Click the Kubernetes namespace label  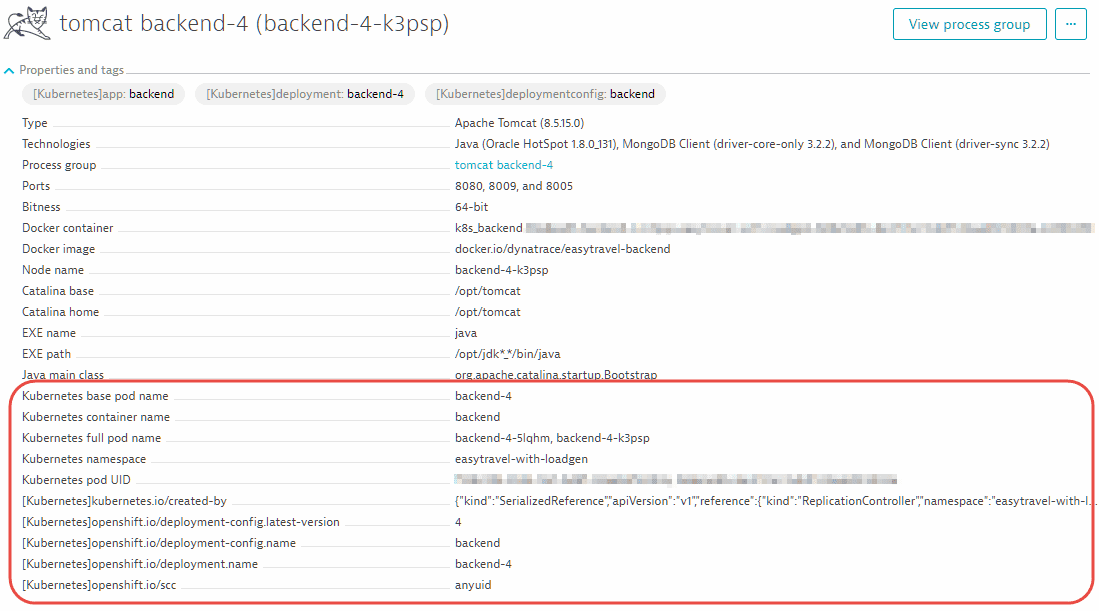(84, 459)
